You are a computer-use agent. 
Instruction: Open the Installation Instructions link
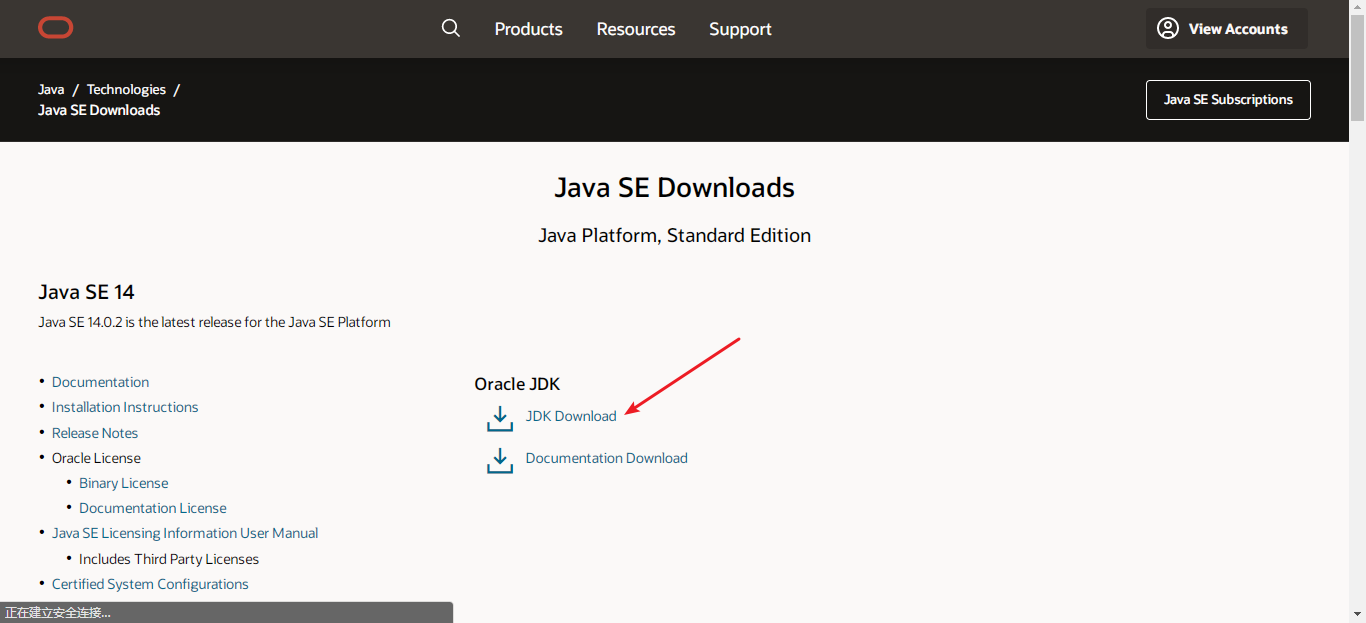pos(125,407)
